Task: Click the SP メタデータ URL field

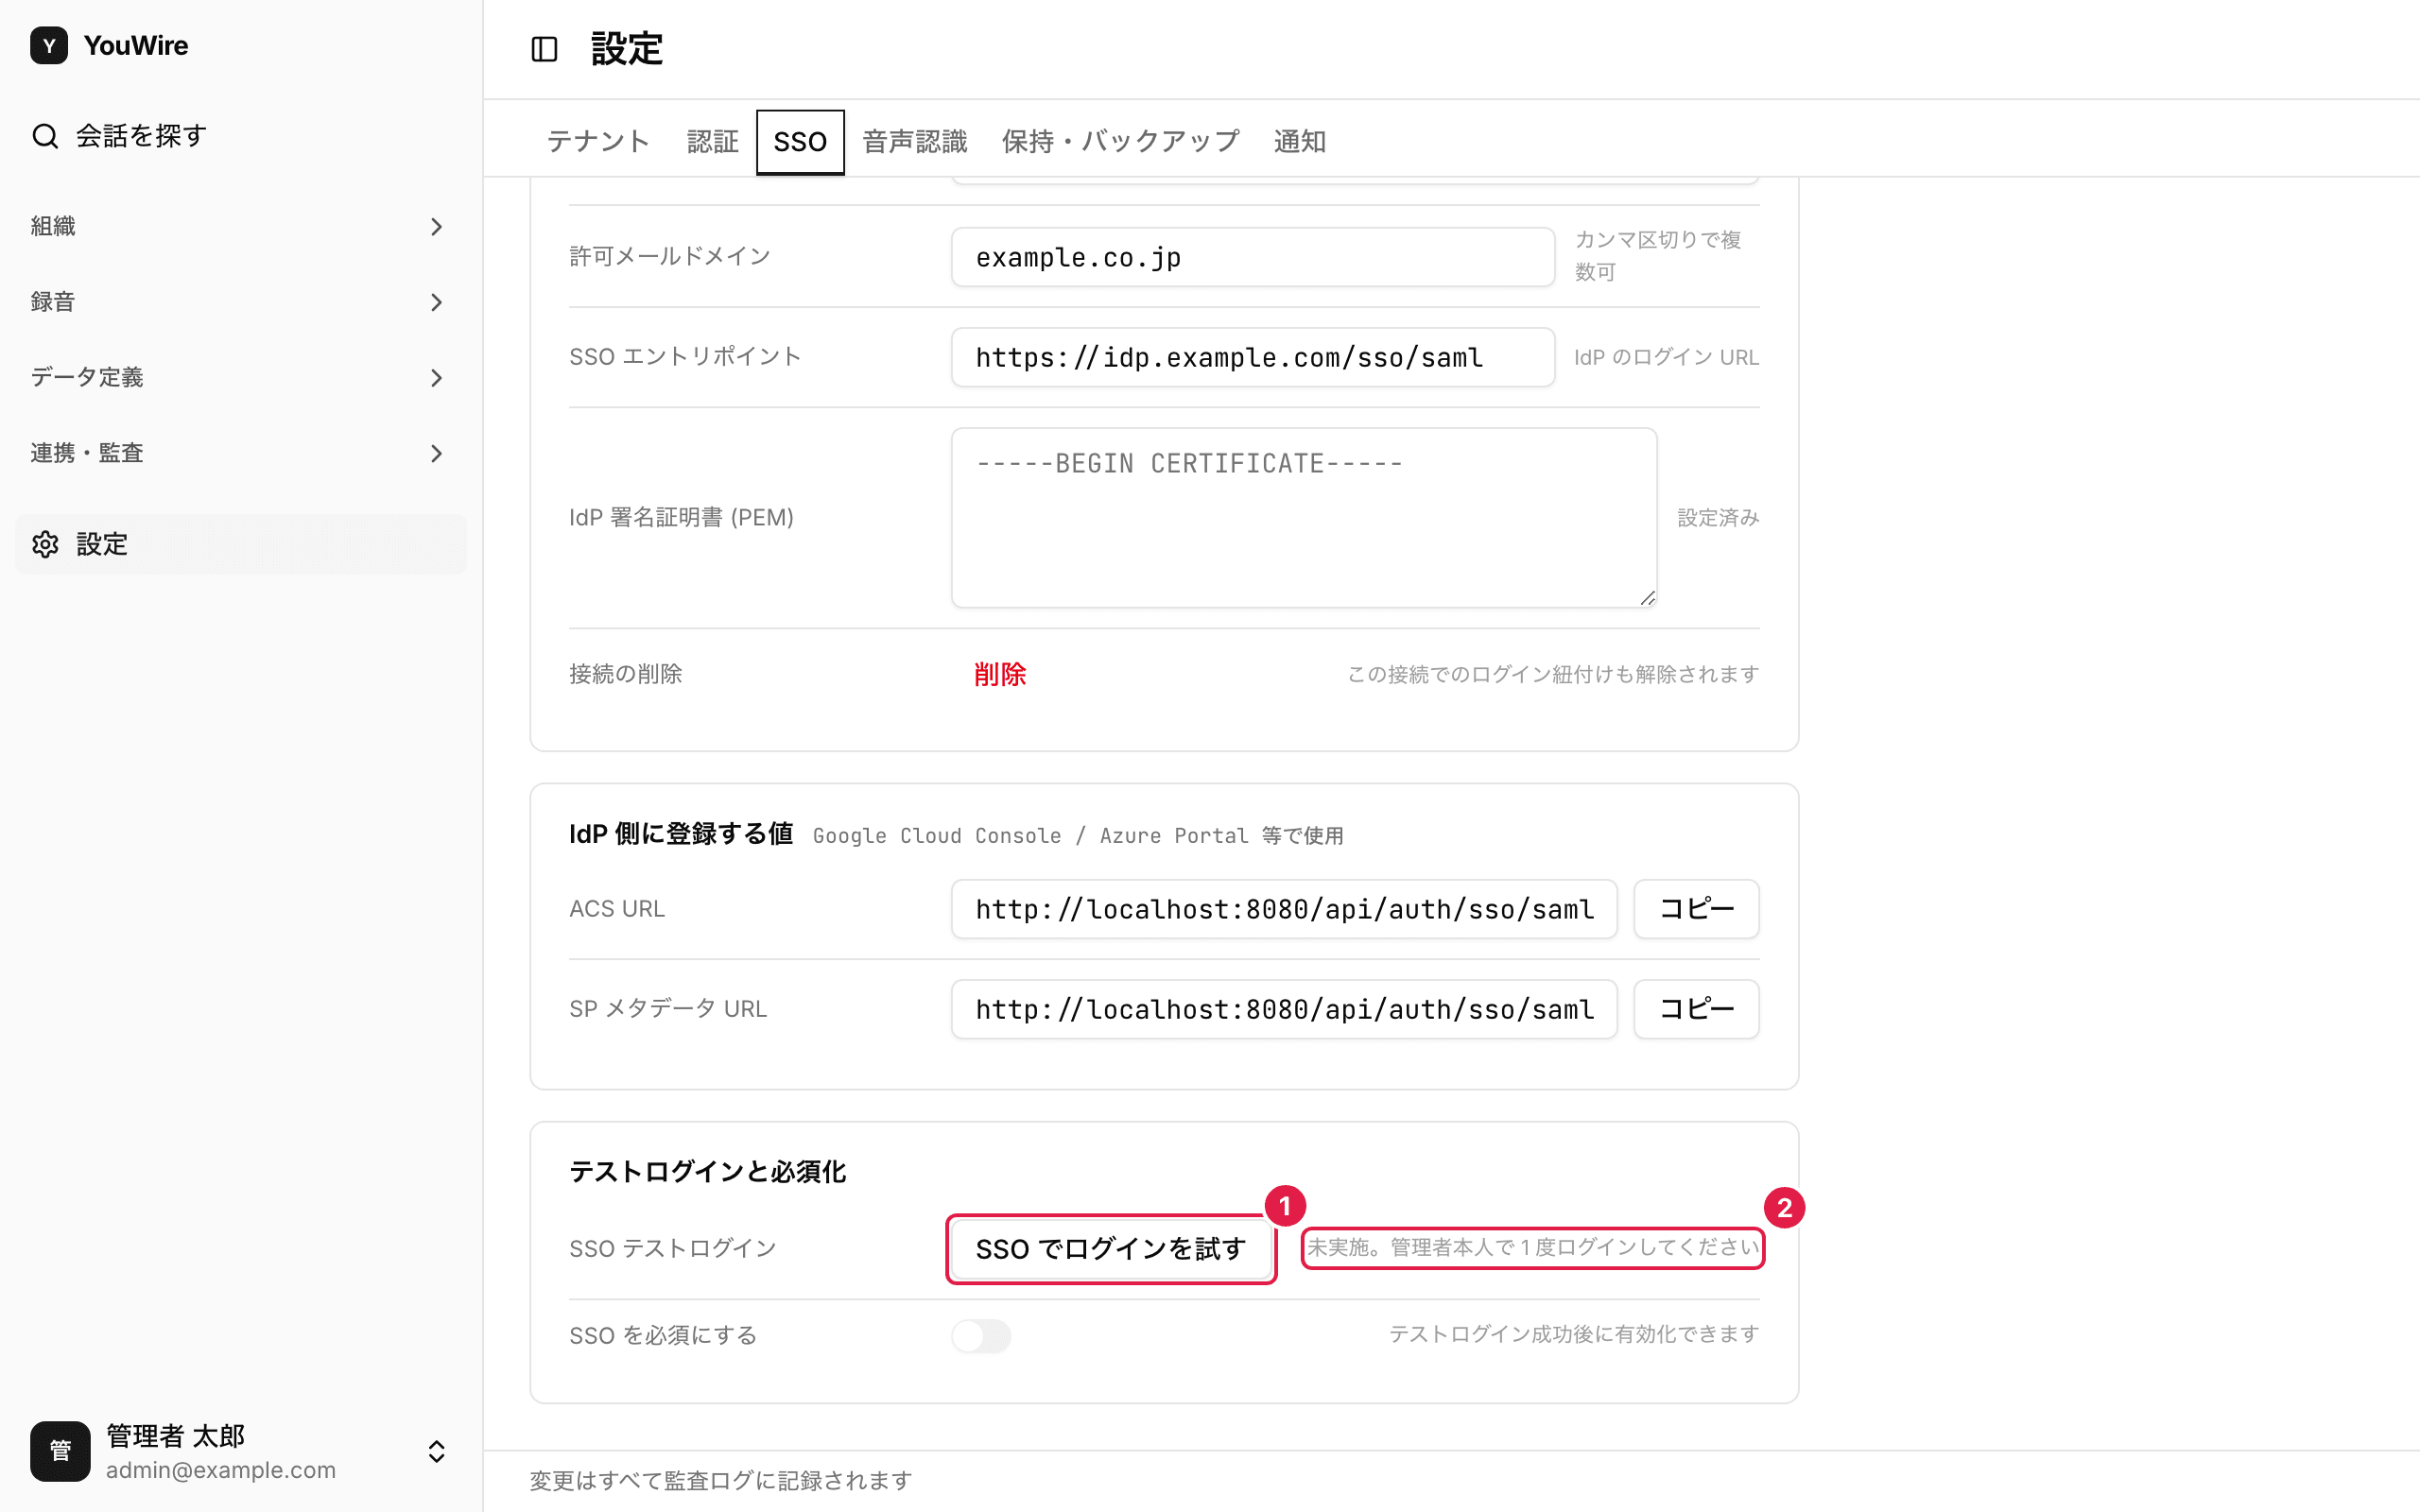Action: (1284, 1009)
